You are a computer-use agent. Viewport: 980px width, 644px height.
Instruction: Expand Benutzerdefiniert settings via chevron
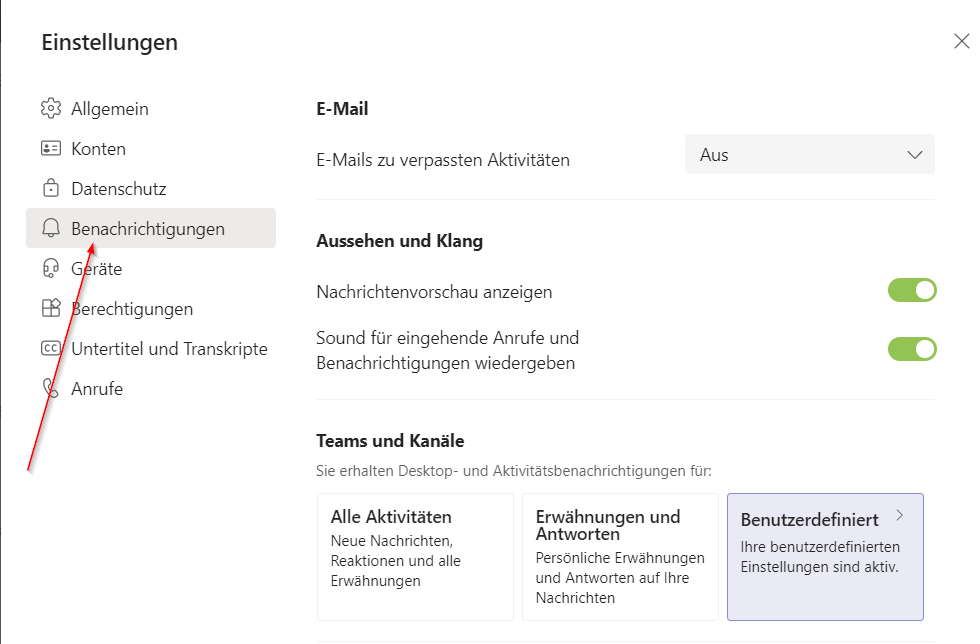[x=900, y=515]
